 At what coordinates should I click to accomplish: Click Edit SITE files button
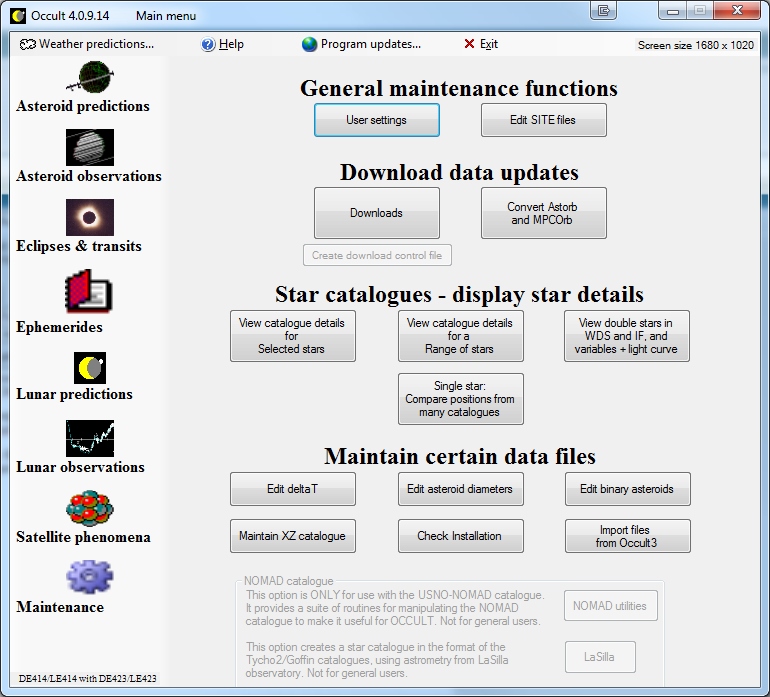544,120
